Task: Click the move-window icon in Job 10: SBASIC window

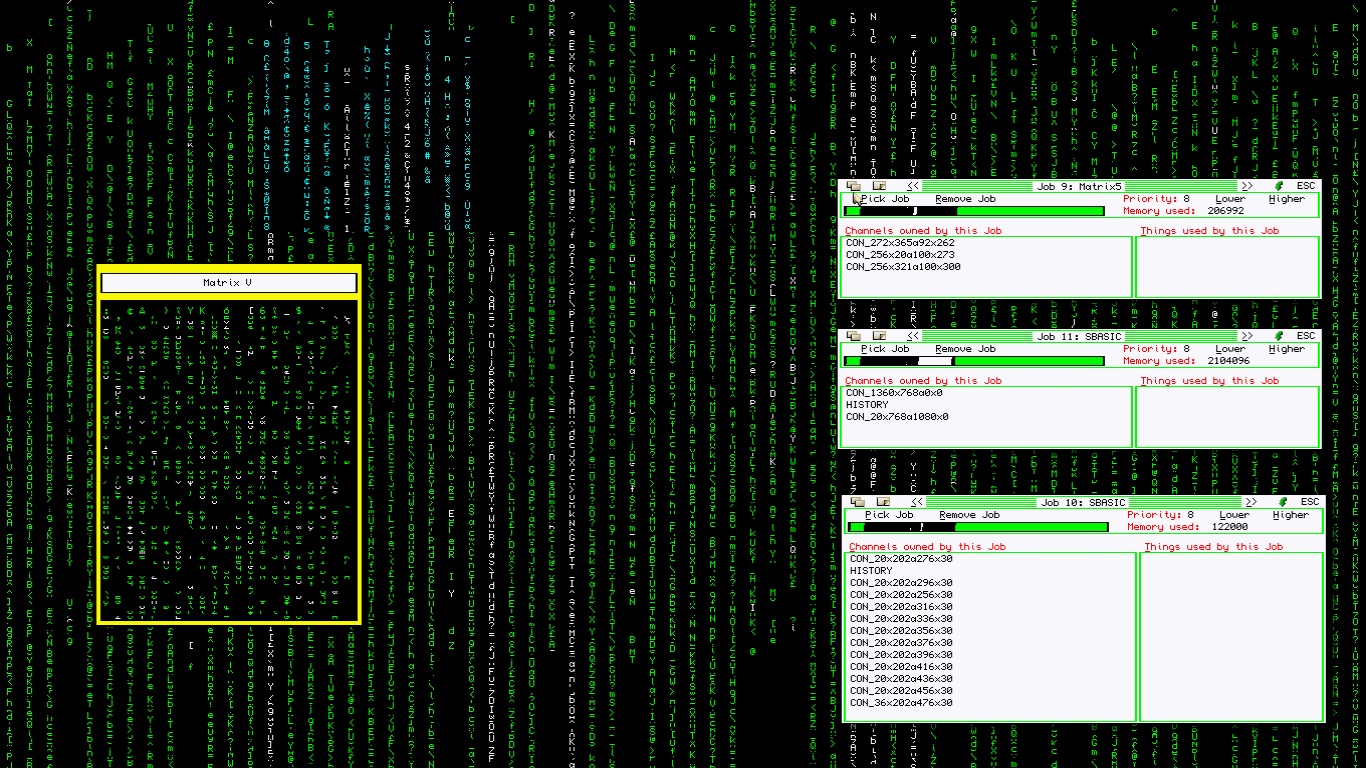Action: click(x=857, y=502)
